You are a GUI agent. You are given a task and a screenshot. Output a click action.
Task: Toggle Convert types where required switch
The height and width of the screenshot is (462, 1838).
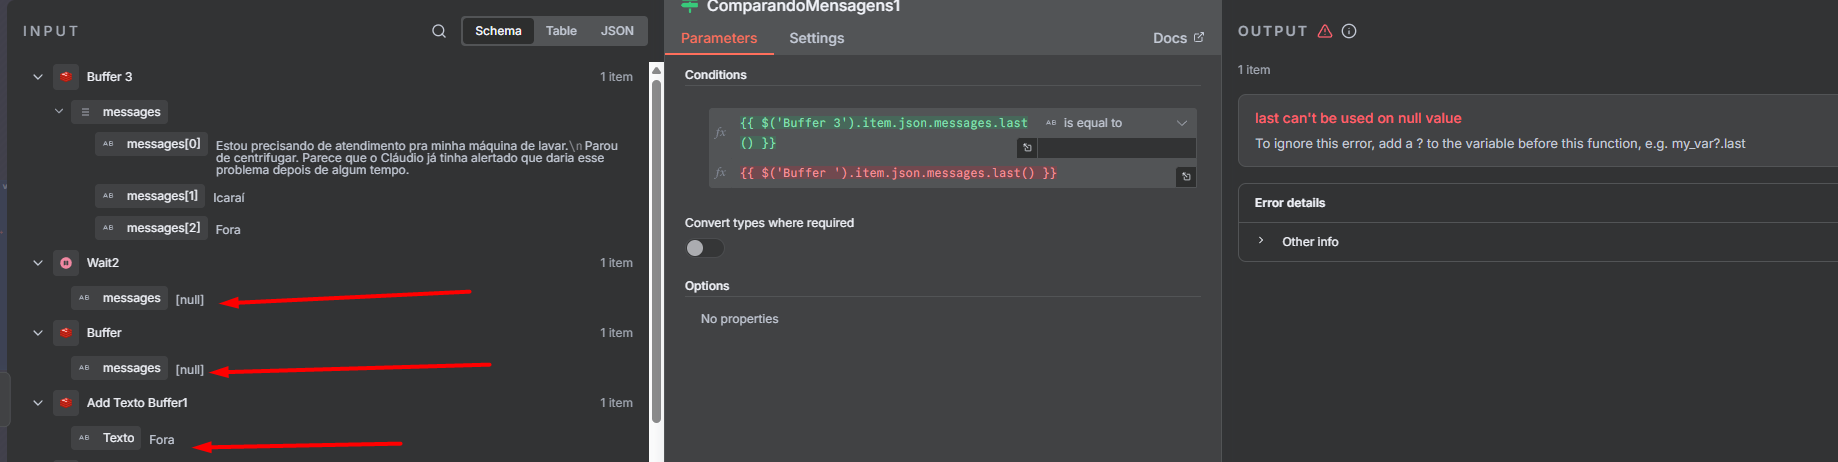[x=704, y=248]
